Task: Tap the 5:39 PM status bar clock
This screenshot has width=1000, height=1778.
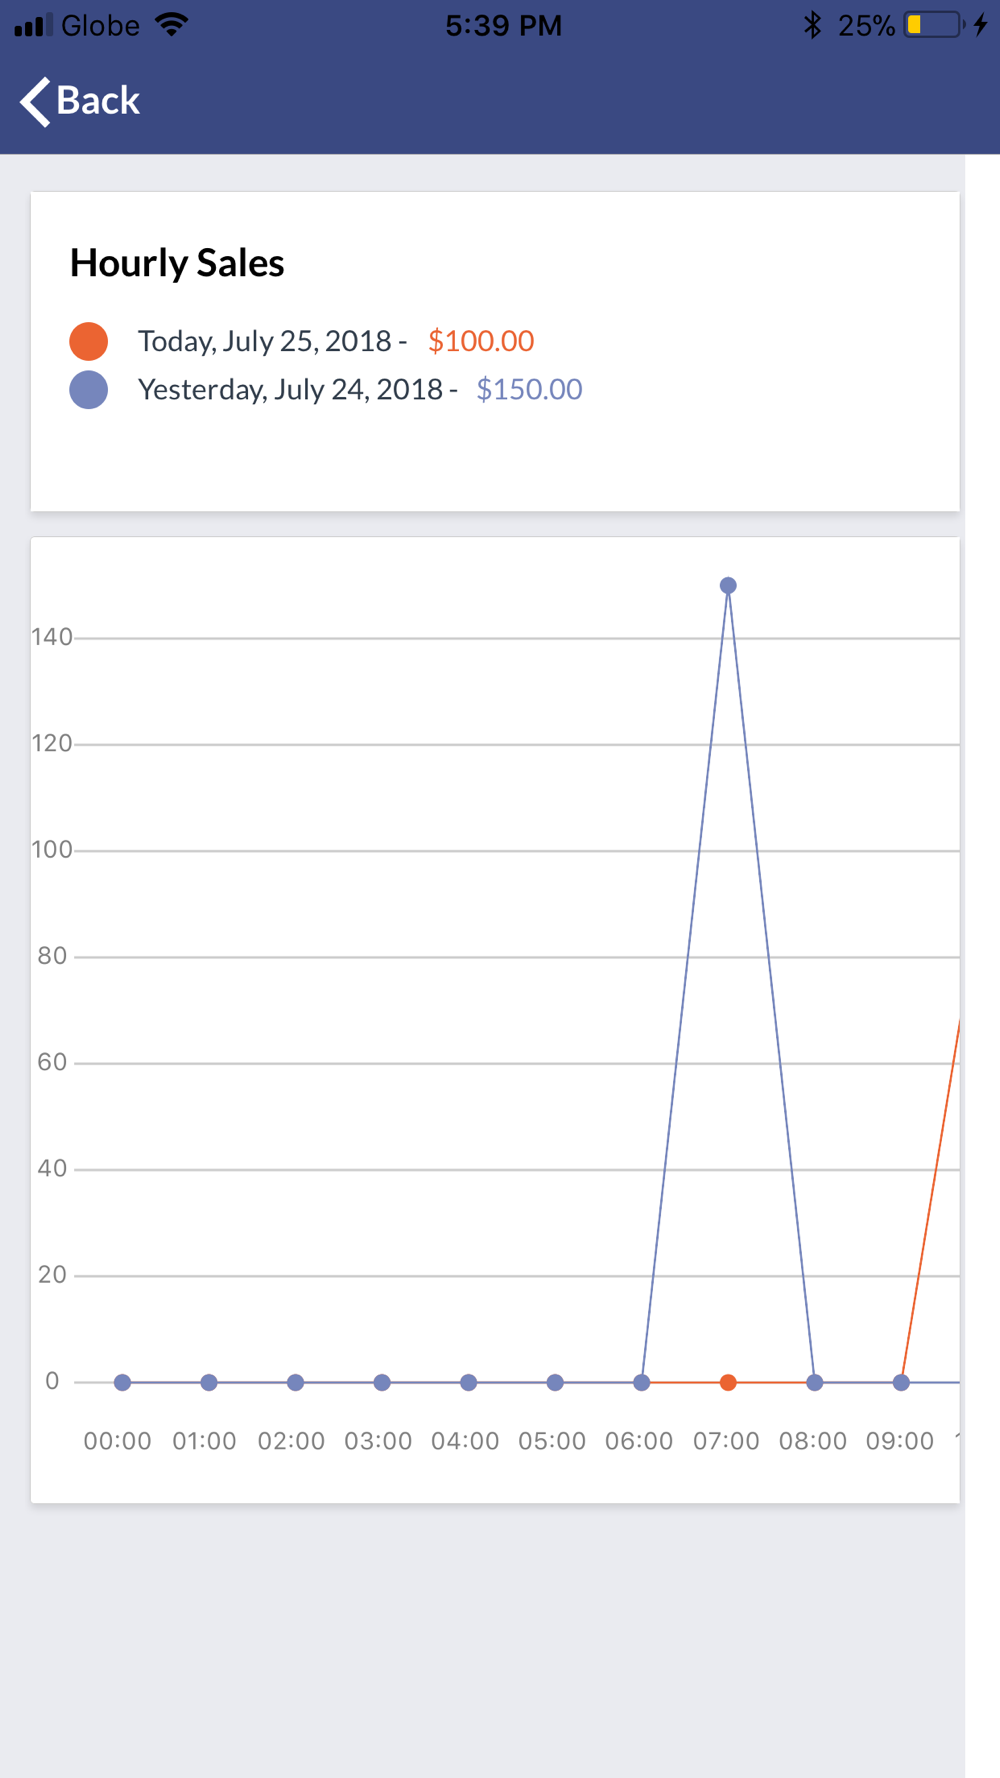Action: (x=503, y=25)
